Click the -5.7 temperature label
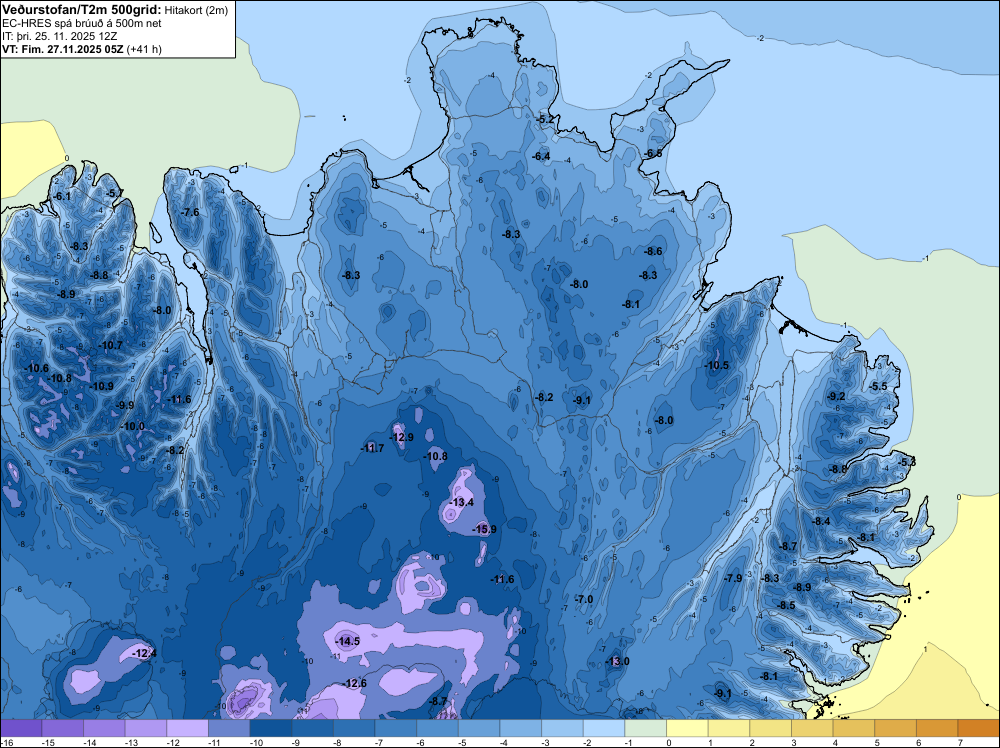 (x=115, y=193)
